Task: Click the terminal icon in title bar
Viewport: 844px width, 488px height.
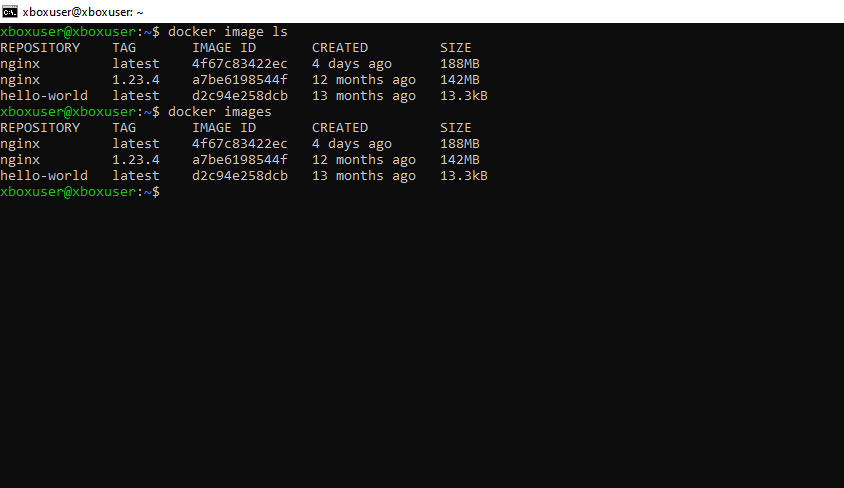Action: (11, 11)
